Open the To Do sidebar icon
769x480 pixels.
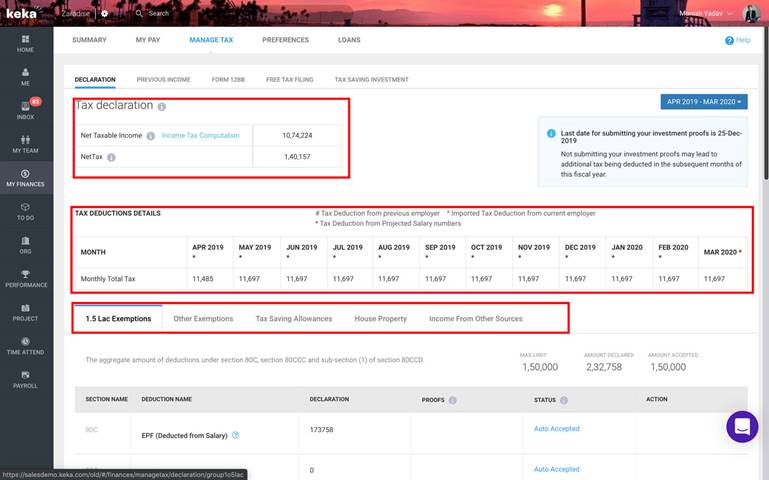click(26, 207)
